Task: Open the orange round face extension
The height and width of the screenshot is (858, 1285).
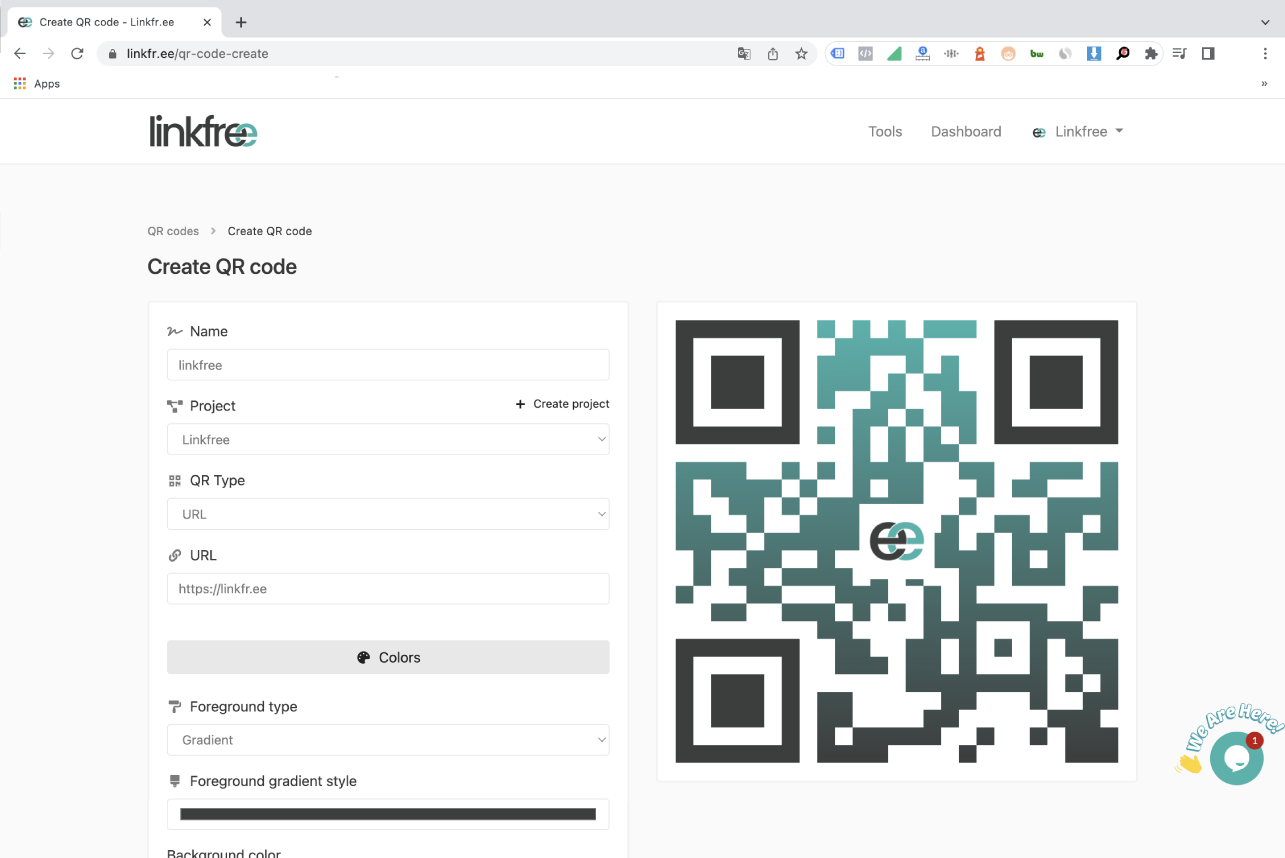Action: coord(1008,54)
